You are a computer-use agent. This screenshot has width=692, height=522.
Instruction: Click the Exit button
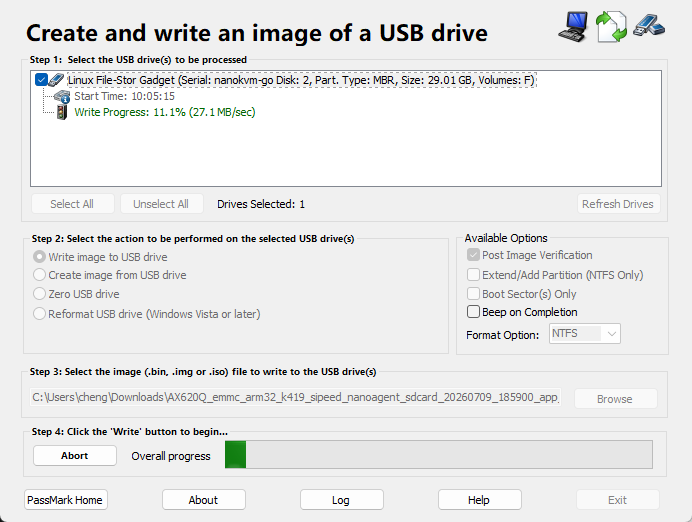coord(618,500)
